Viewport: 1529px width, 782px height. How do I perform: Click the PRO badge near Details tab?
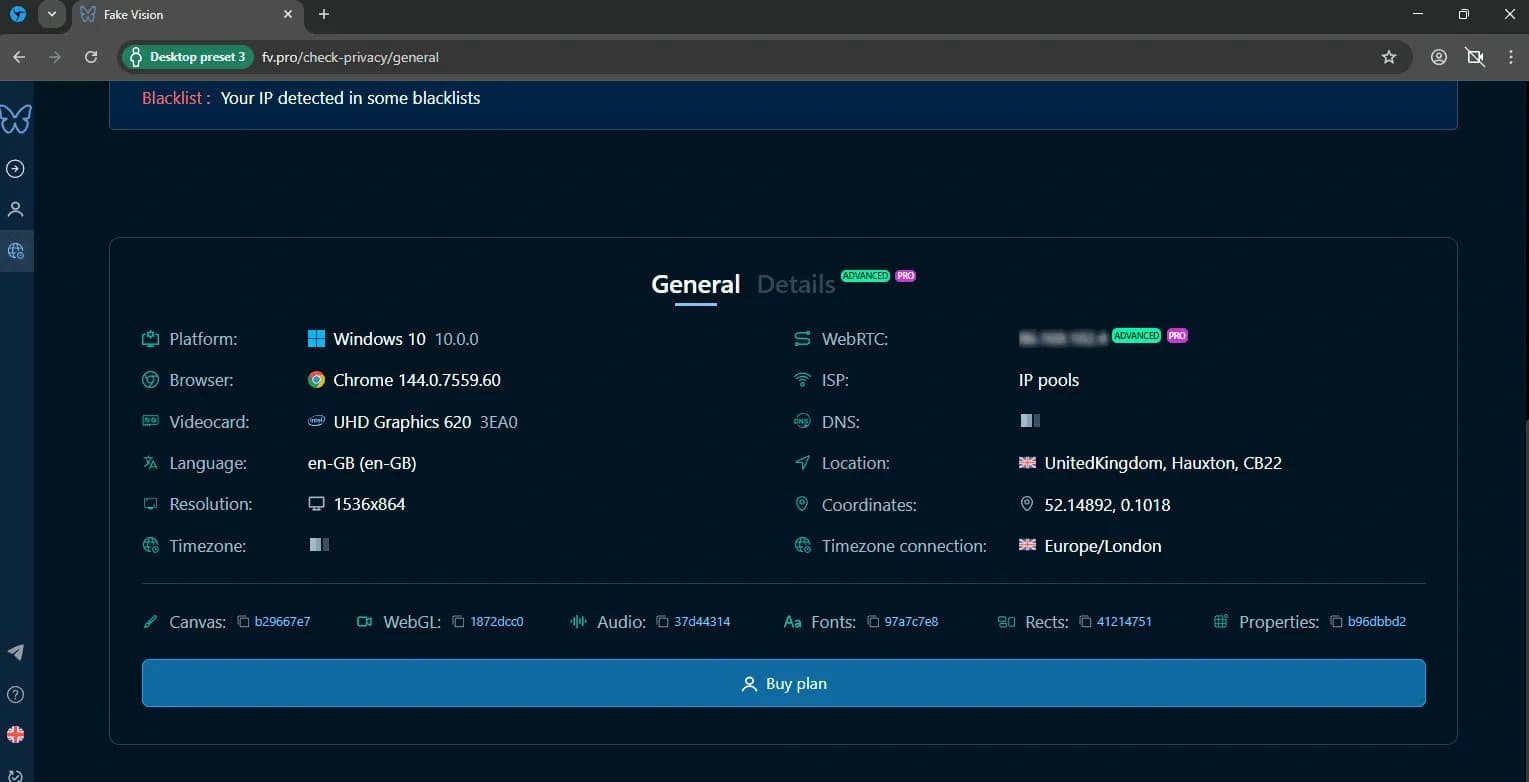click(905, 275)
